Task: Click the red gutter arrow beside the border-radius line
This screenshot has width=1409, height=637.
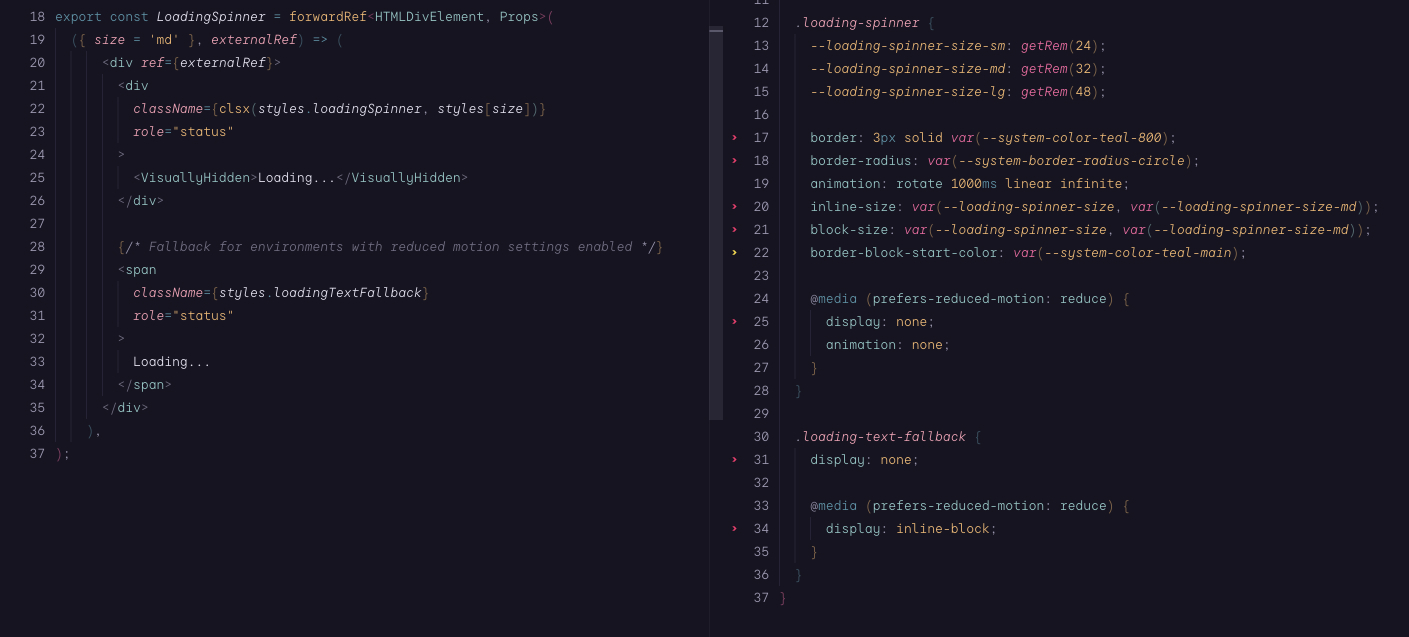Action: click(734, 160)
